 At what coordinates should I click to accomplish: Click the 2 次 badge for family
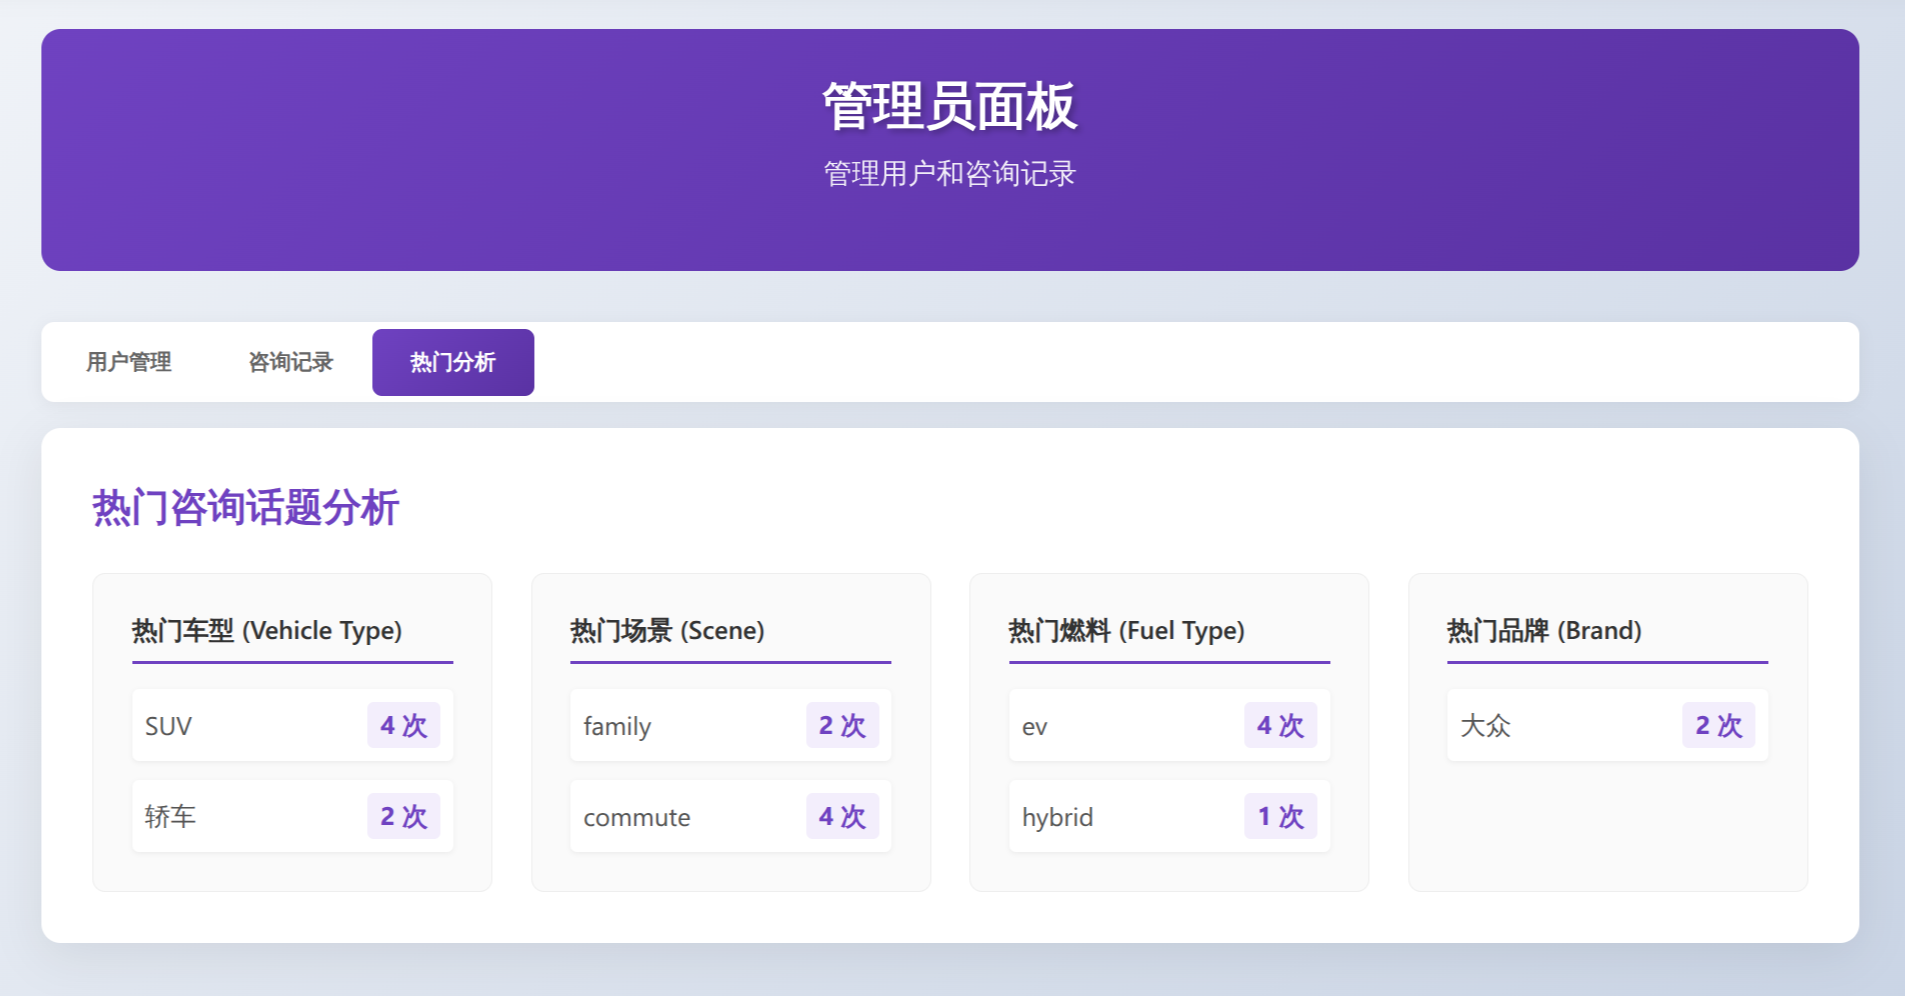843,725
